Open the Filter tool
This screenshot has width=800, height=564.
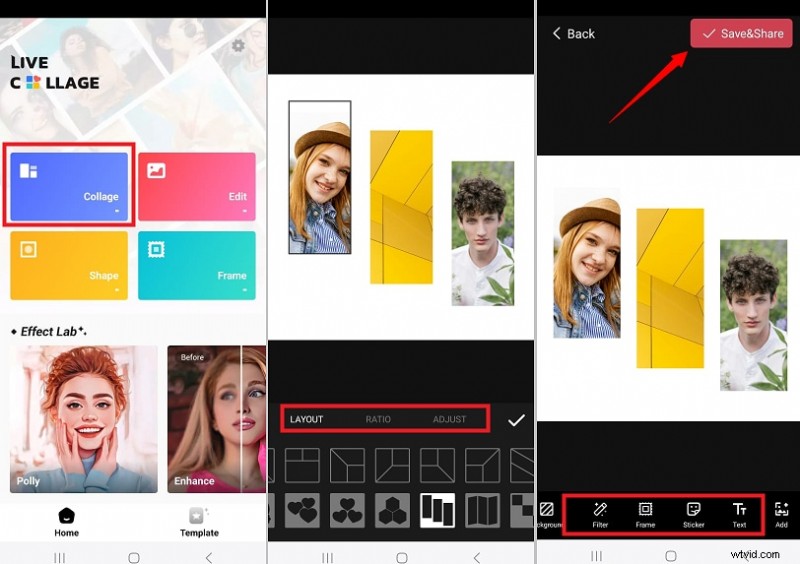point(600,514)
